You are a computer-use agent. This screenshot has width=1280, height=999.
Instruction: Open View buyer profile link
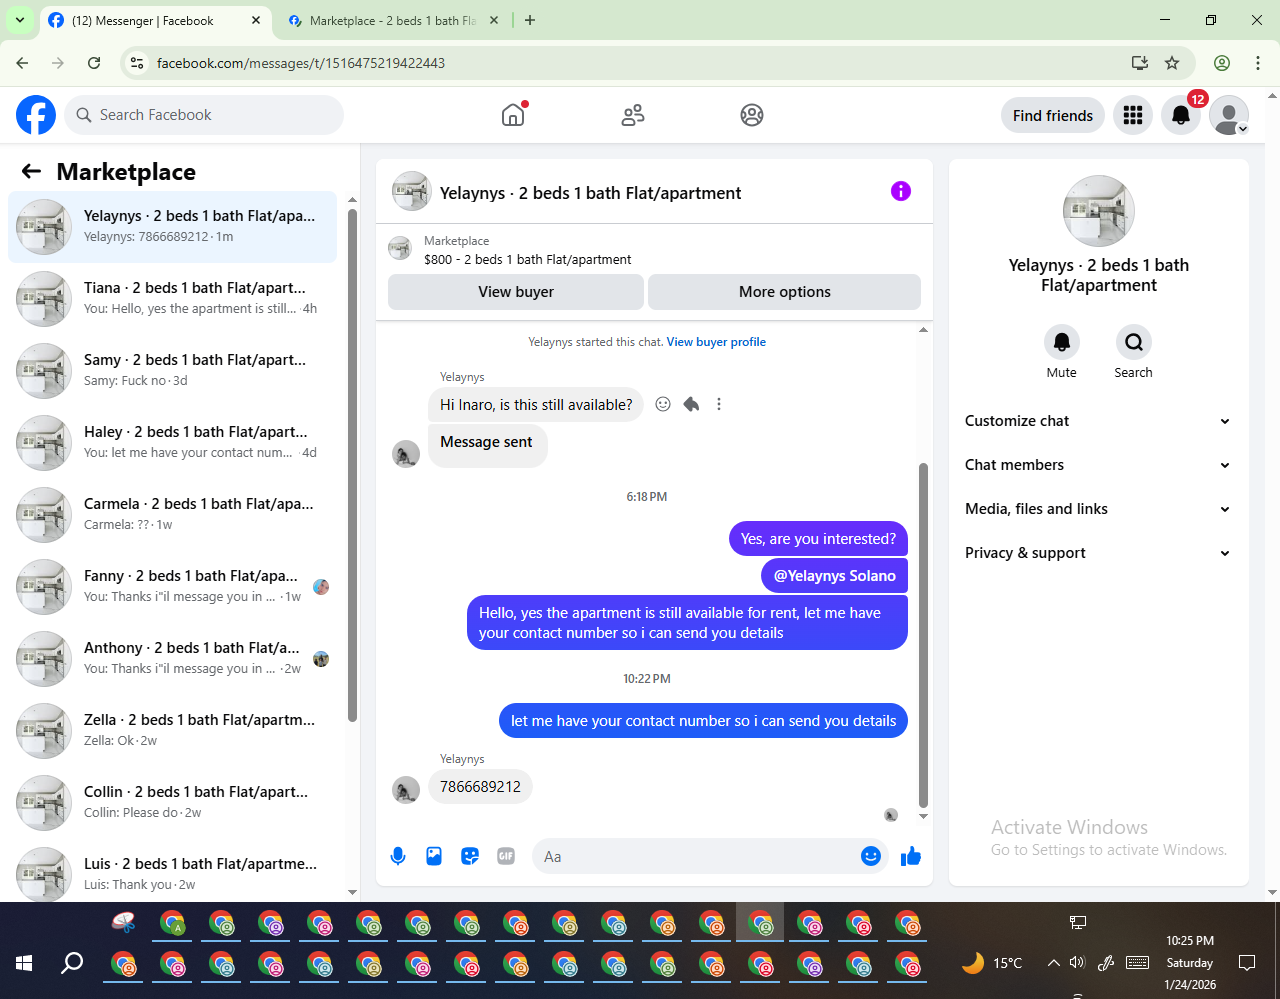click(716, 342)
